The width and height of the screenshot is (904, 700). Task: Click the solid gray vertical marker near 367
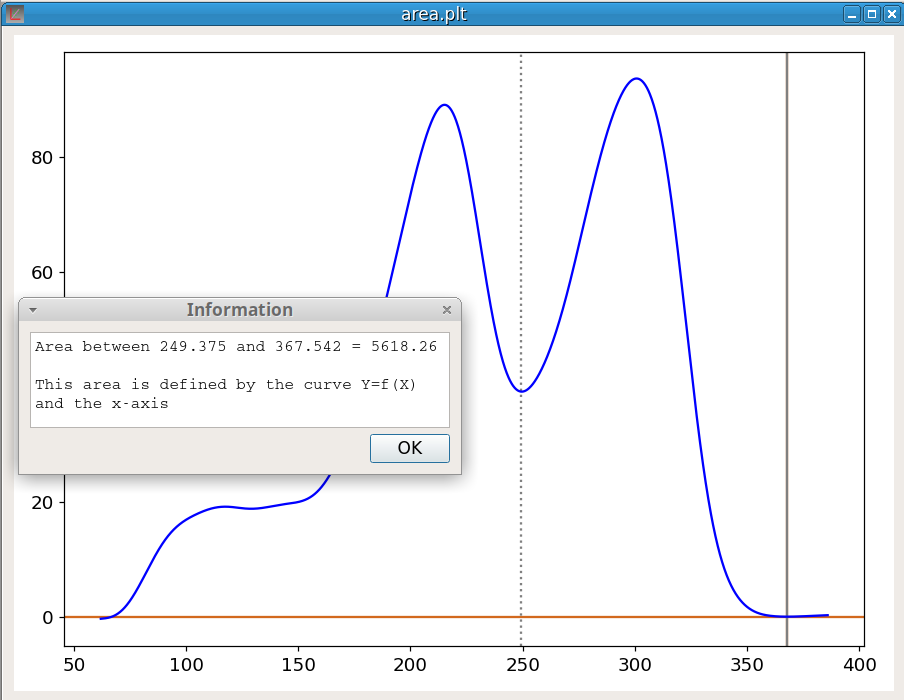pyautogui.click(x=787, y=349)
